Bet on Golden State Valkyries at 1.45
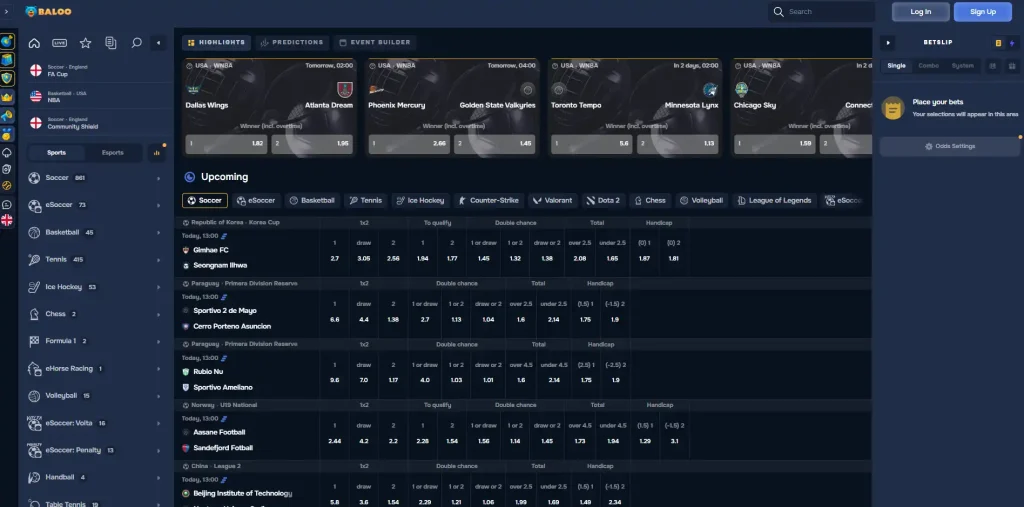 [x=494, y=144]
